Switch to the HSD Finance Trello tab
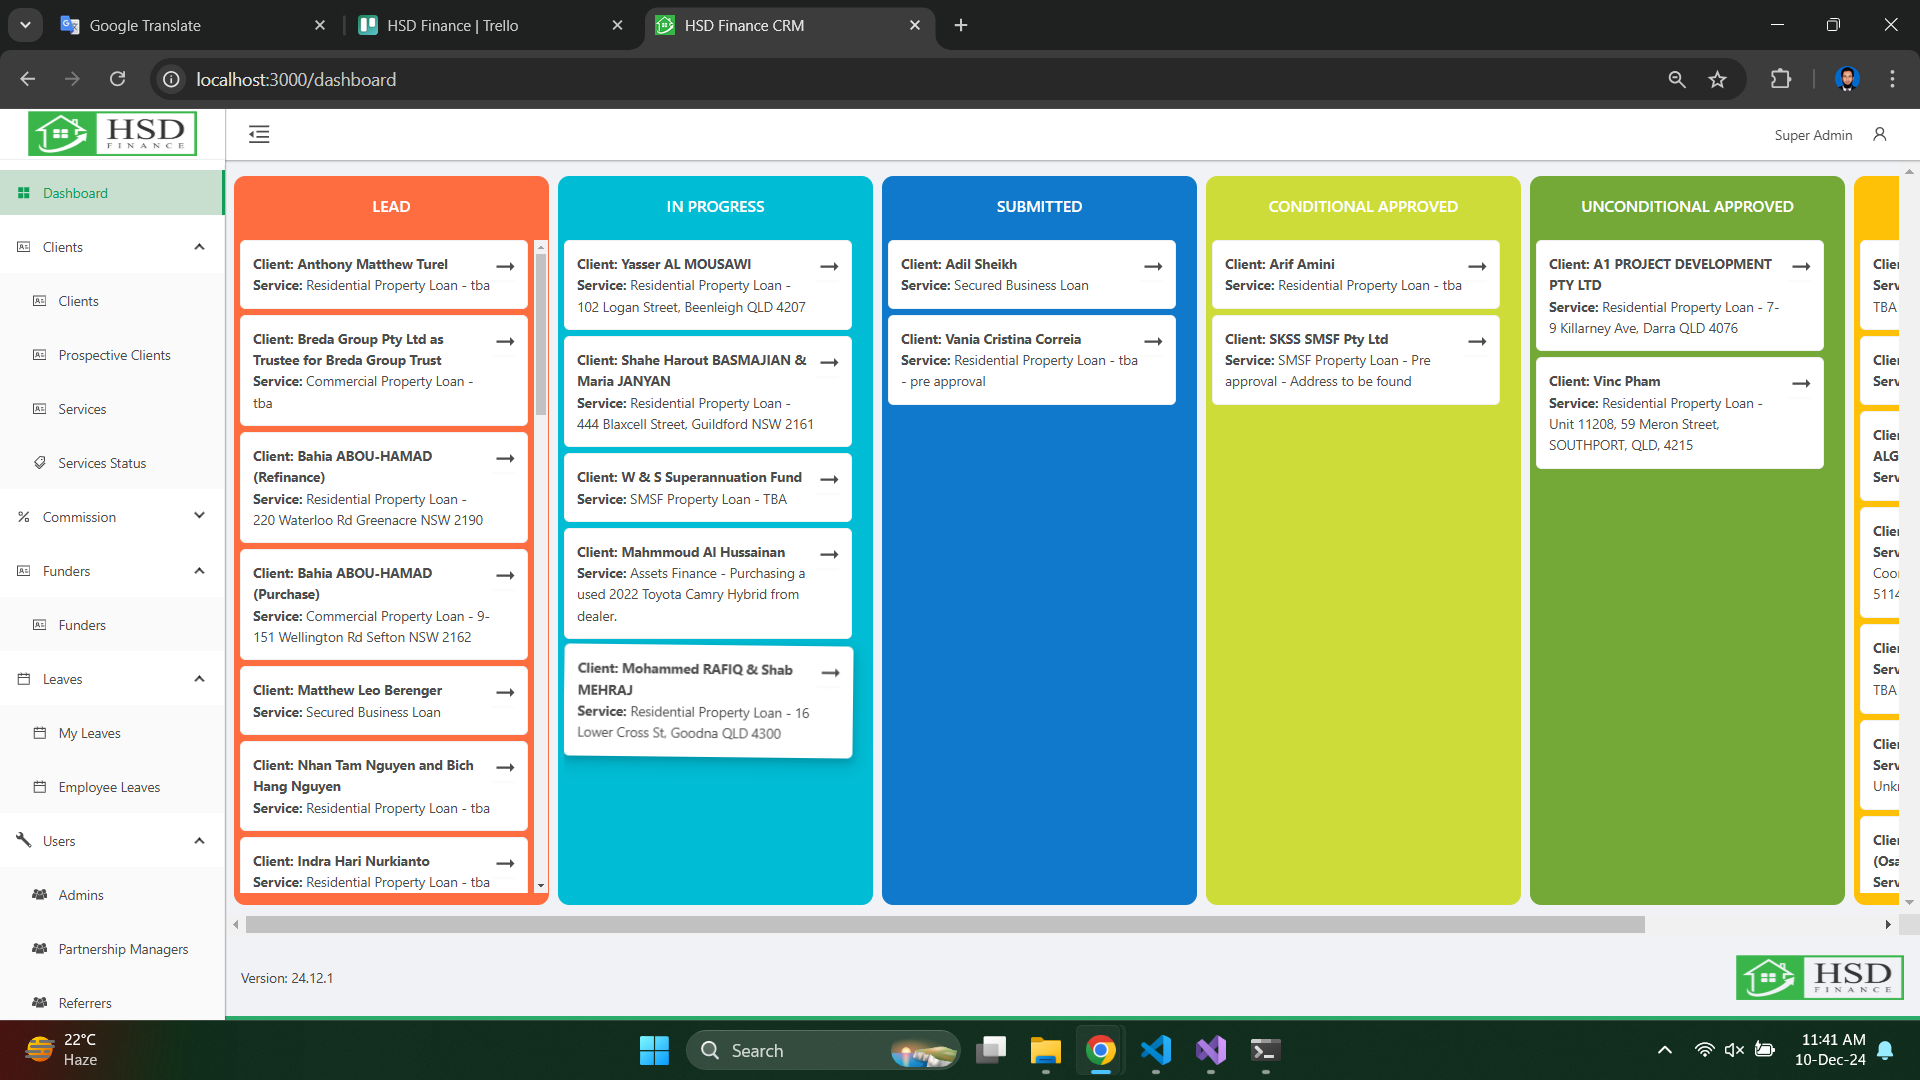1920x1080 pixels. click(x=452, y=25)
